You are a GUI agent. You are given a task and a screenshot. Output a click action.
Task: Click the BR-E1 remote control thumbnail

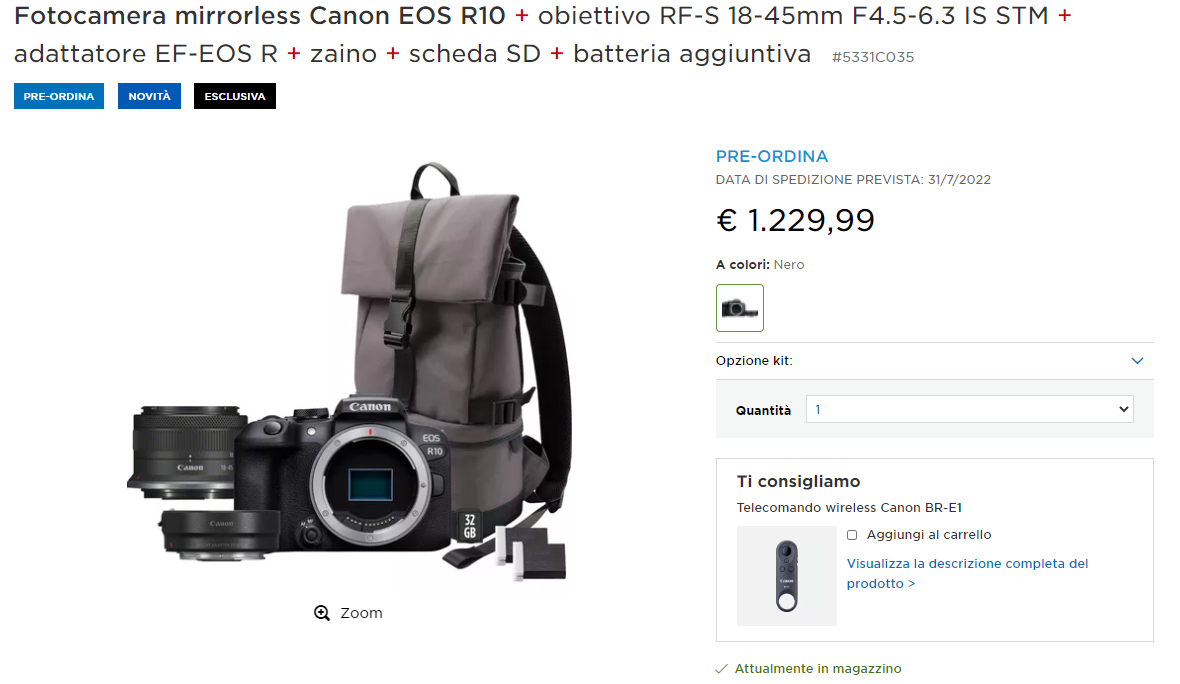coord(786,576)
